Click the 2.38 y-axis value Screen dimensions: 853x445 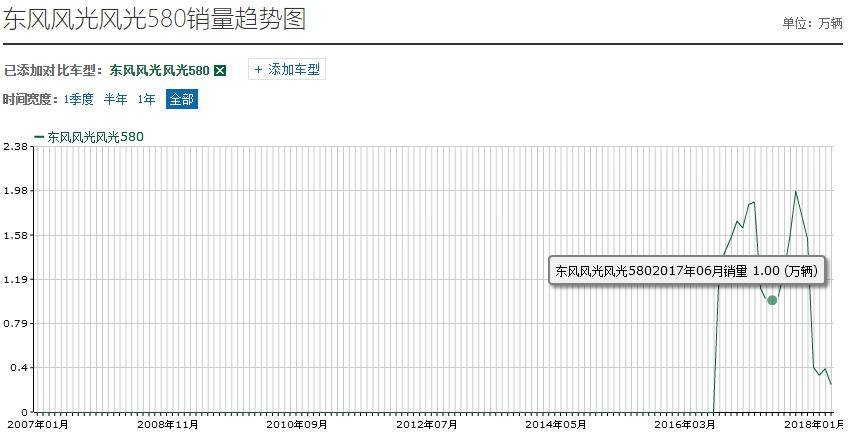(15, 146)
